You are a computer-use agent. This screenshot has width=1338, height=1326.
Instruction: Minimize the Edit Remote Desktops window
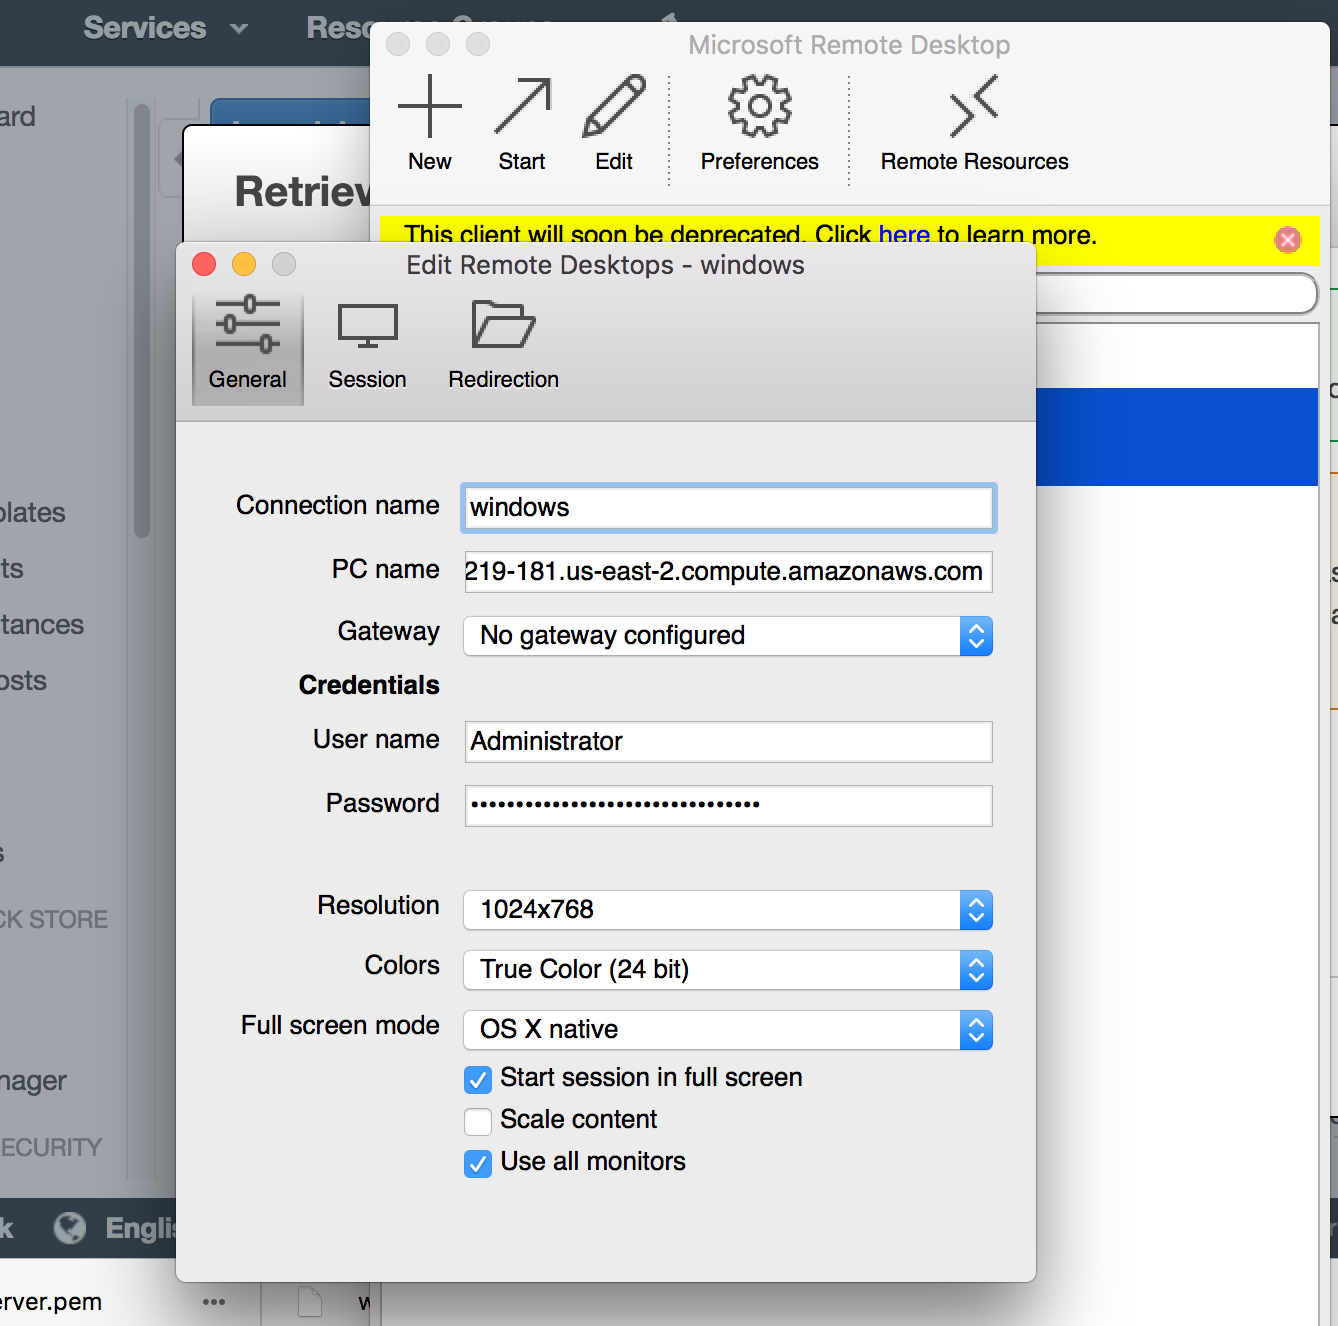point(244,264)
